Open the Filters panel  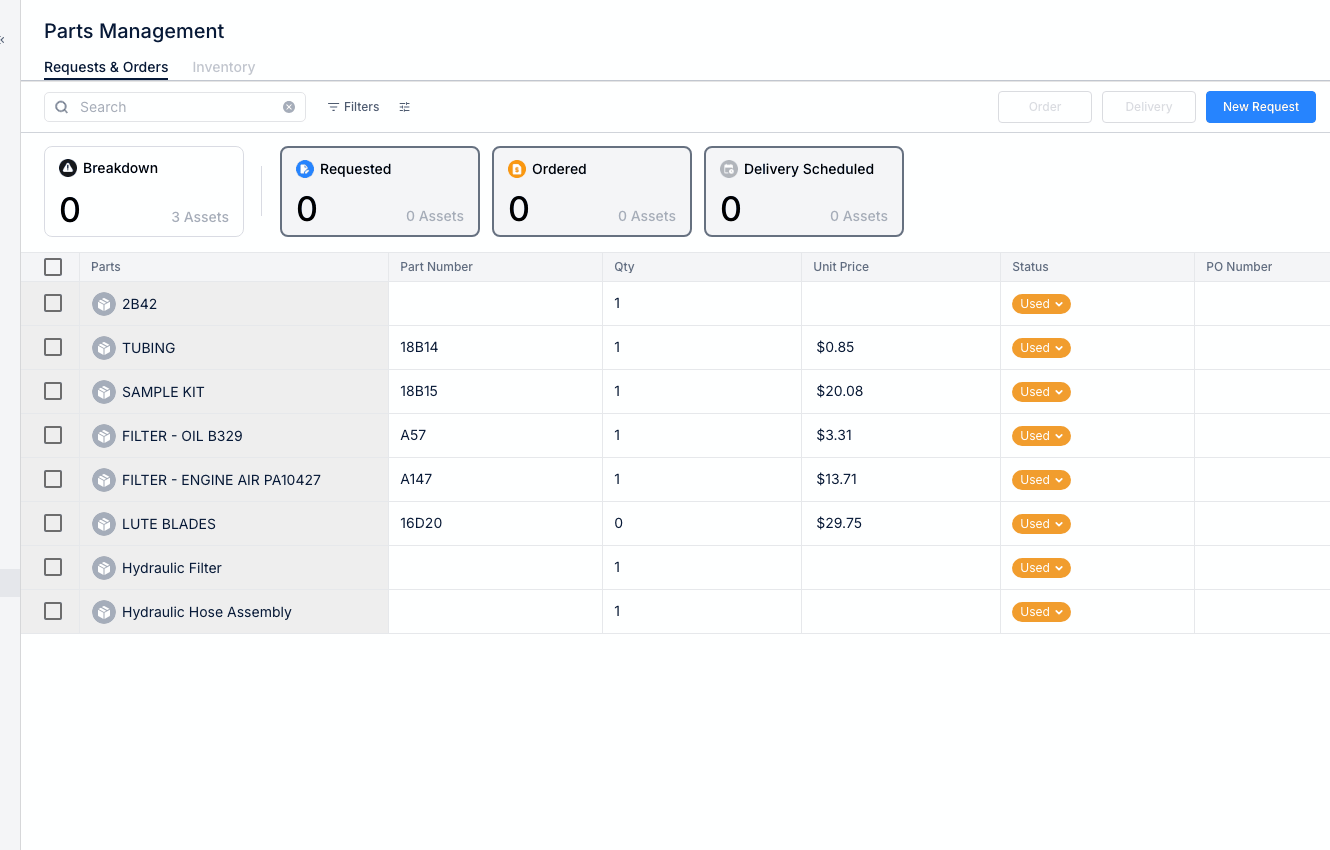353,106
